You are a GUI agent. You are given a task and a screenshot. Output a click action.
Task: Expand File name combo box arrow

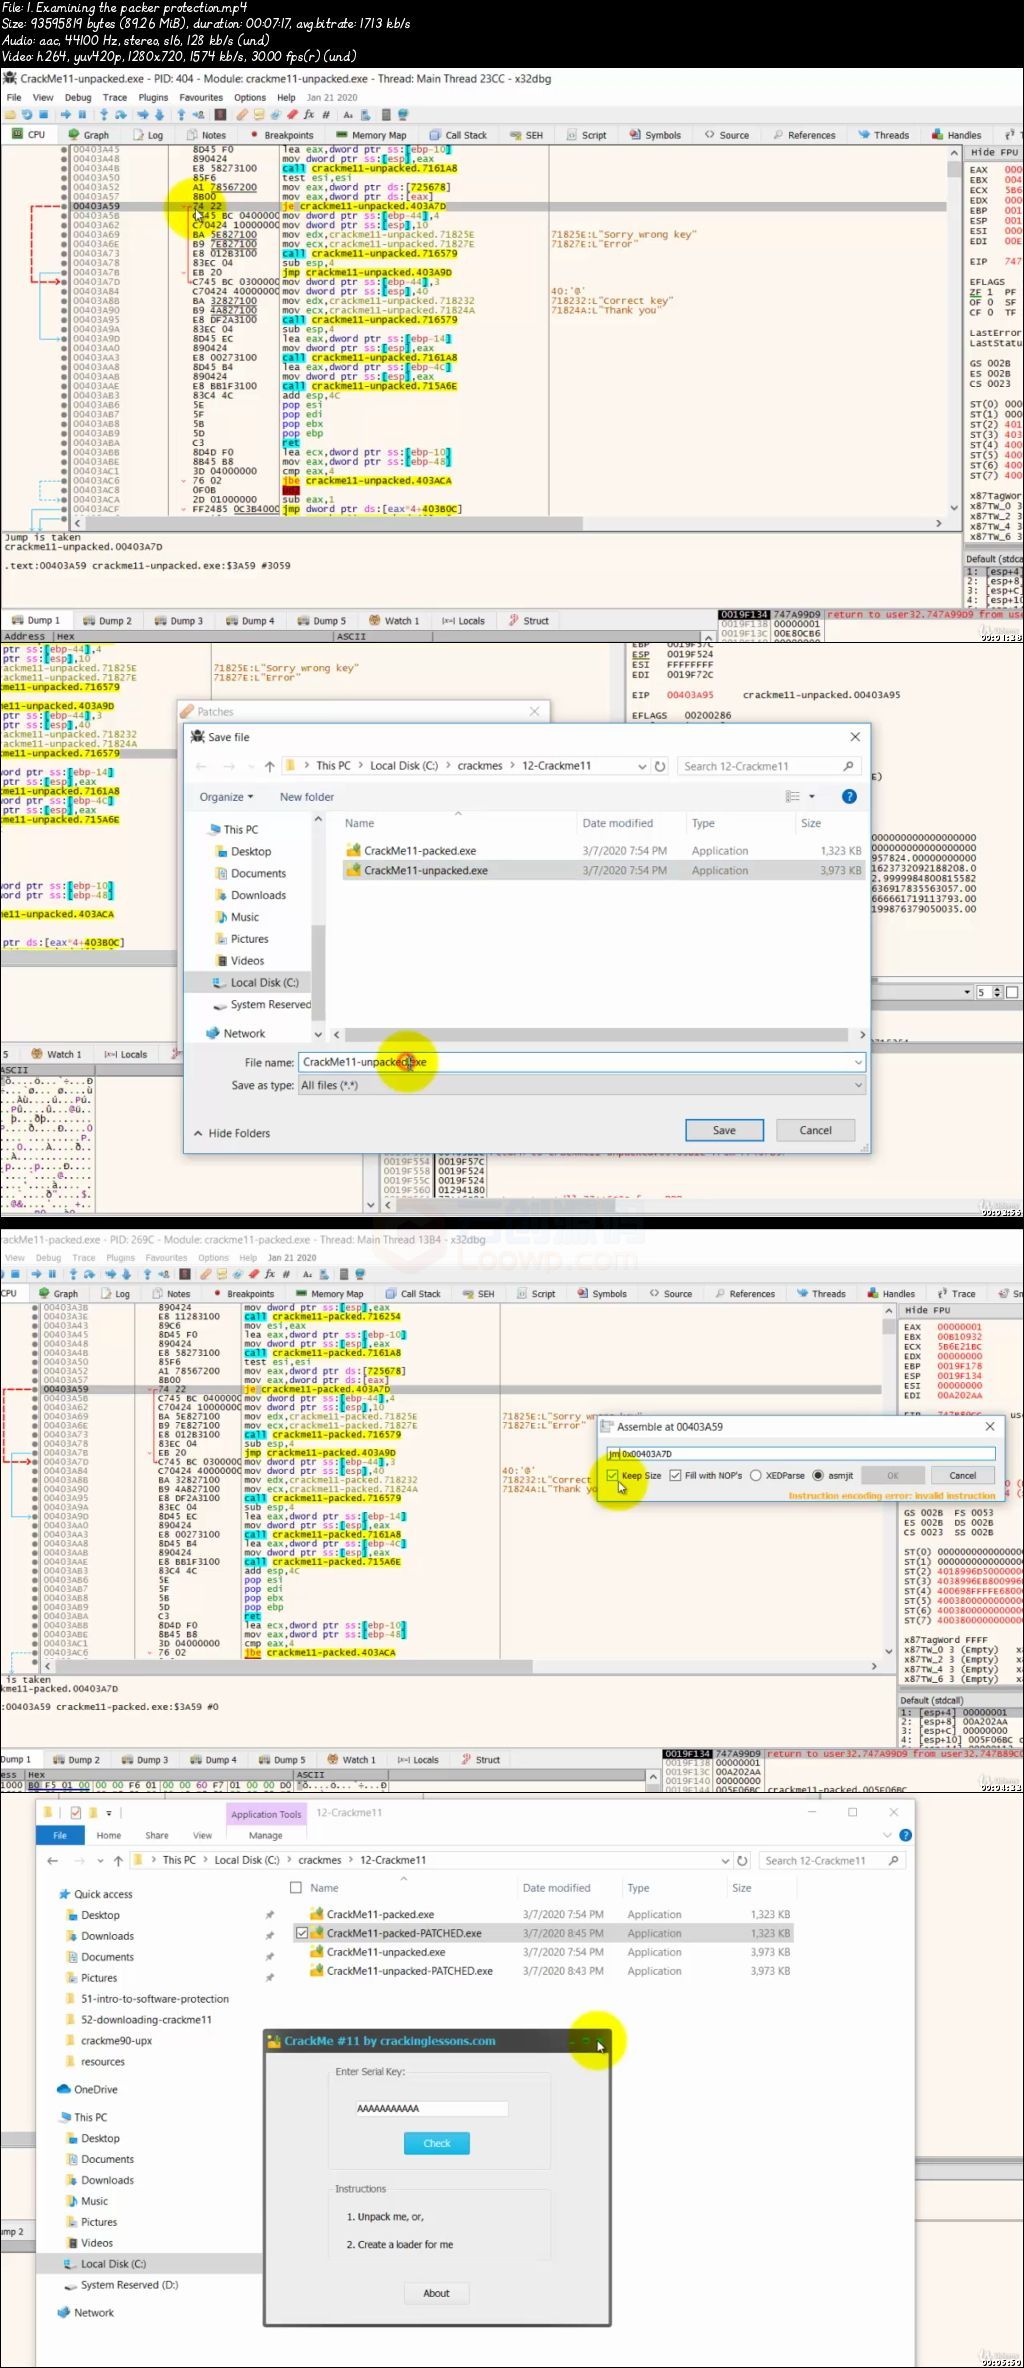(858, 1062)
